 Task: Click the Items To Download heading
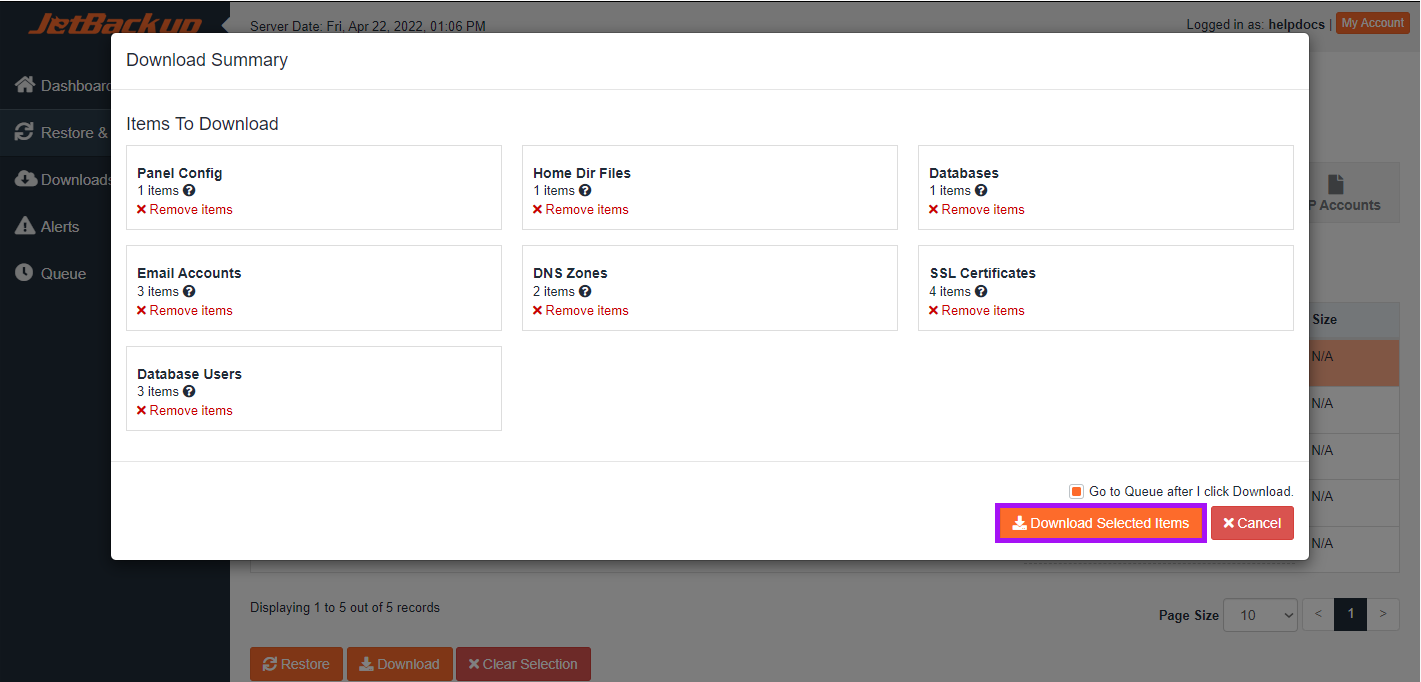pyautogui.click(x=202, y=124)
